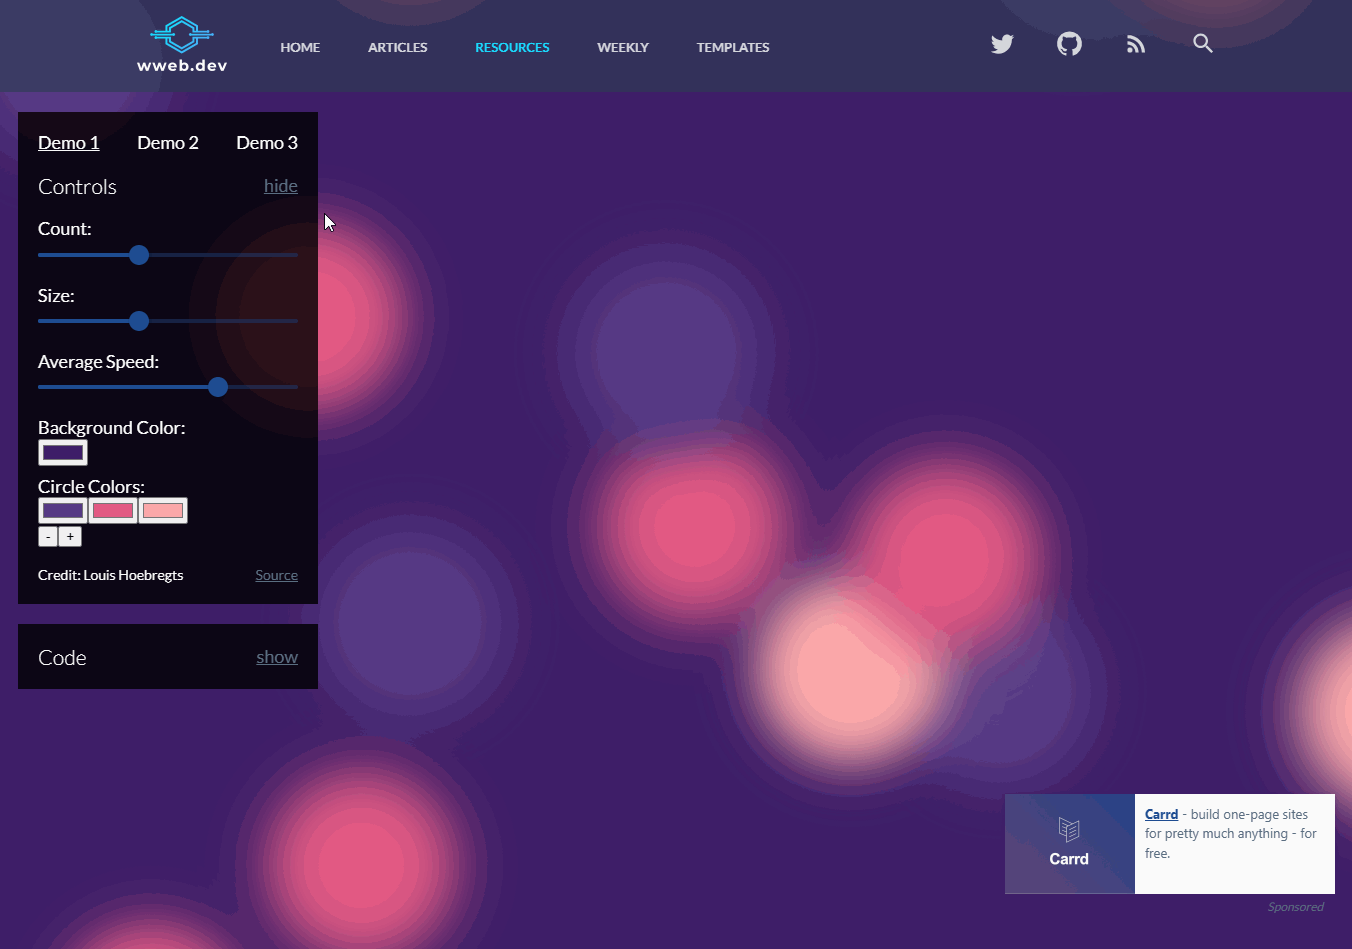The image size is (1352, 949).
Task: Open the ARTICLES menu item
Action: click(x=397, y=47)
